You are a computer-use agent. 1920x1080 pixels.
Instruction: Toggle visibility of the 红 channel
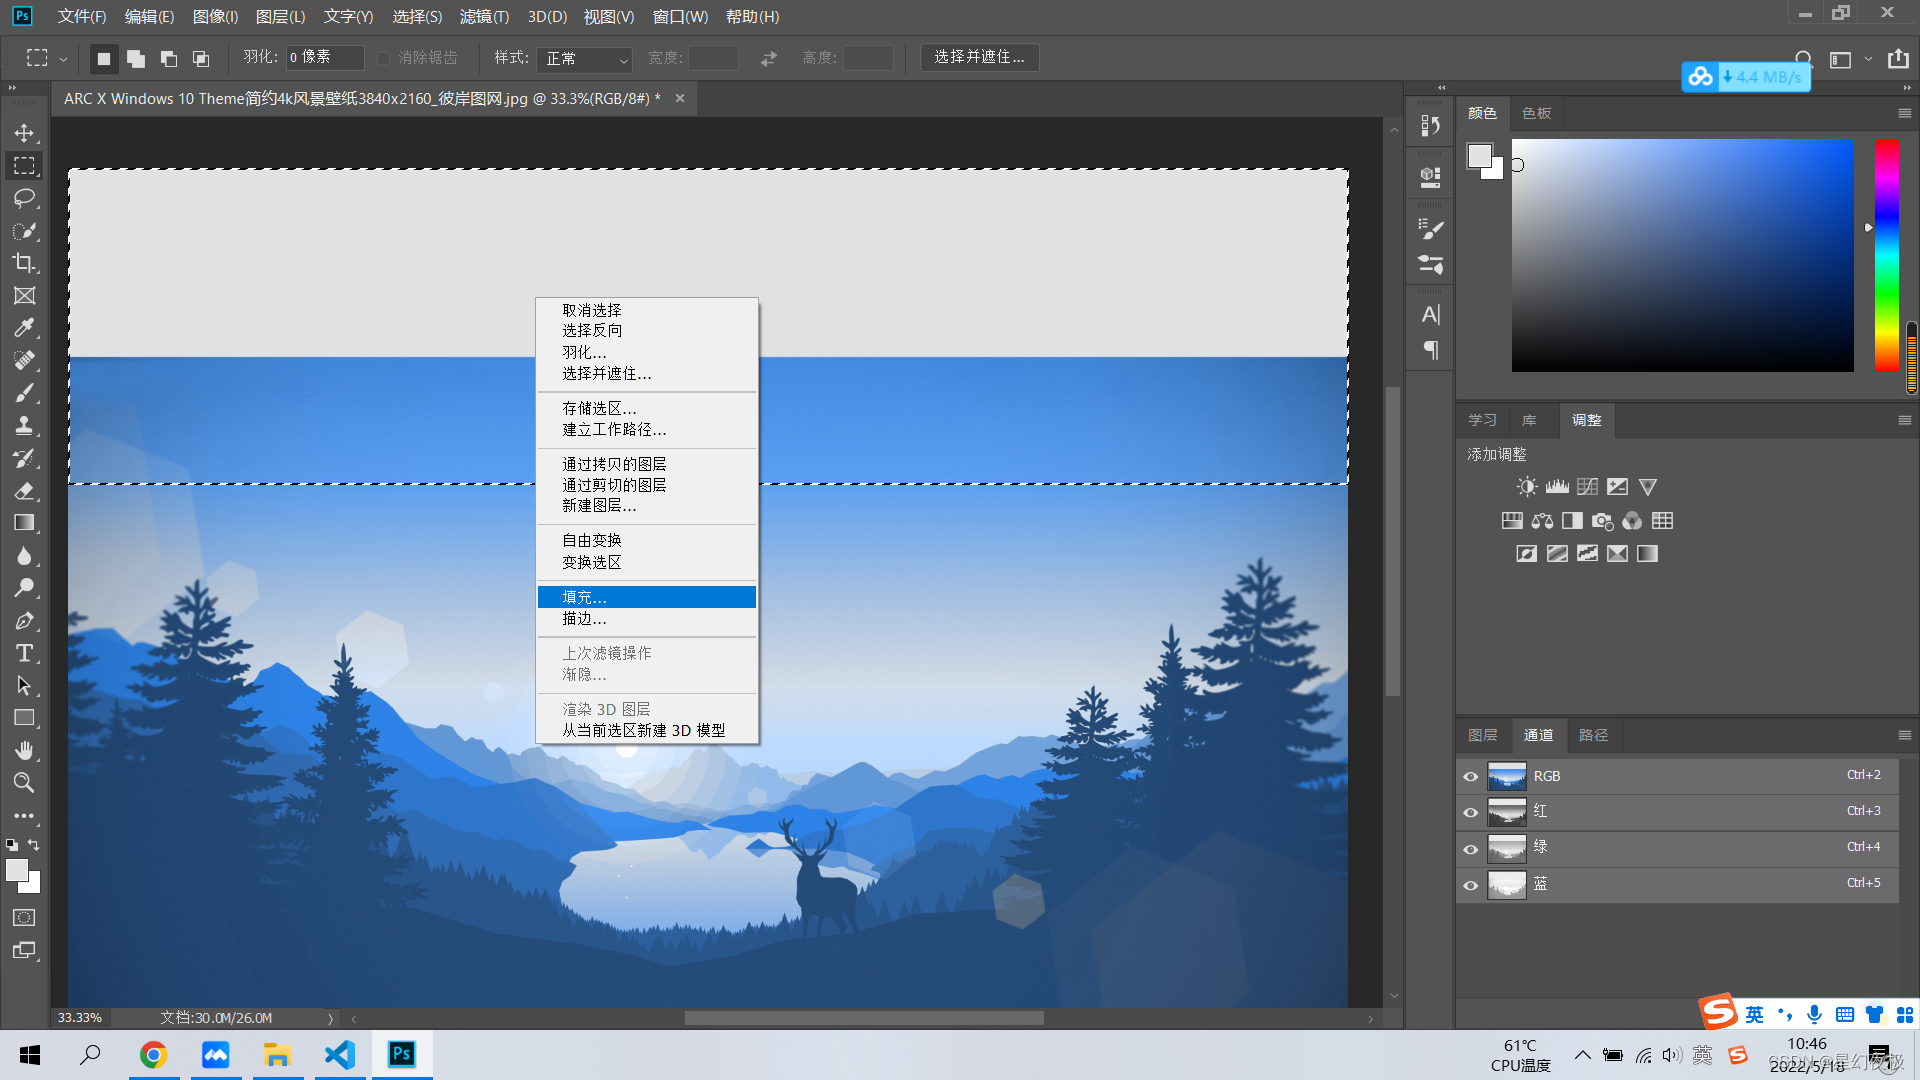click(1470, 812)
